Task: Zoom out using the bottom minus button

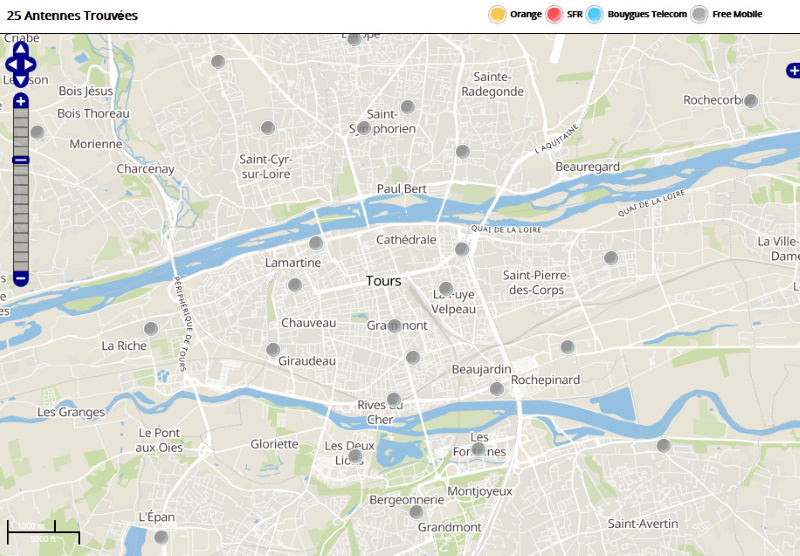Action: tap(20, 278)
